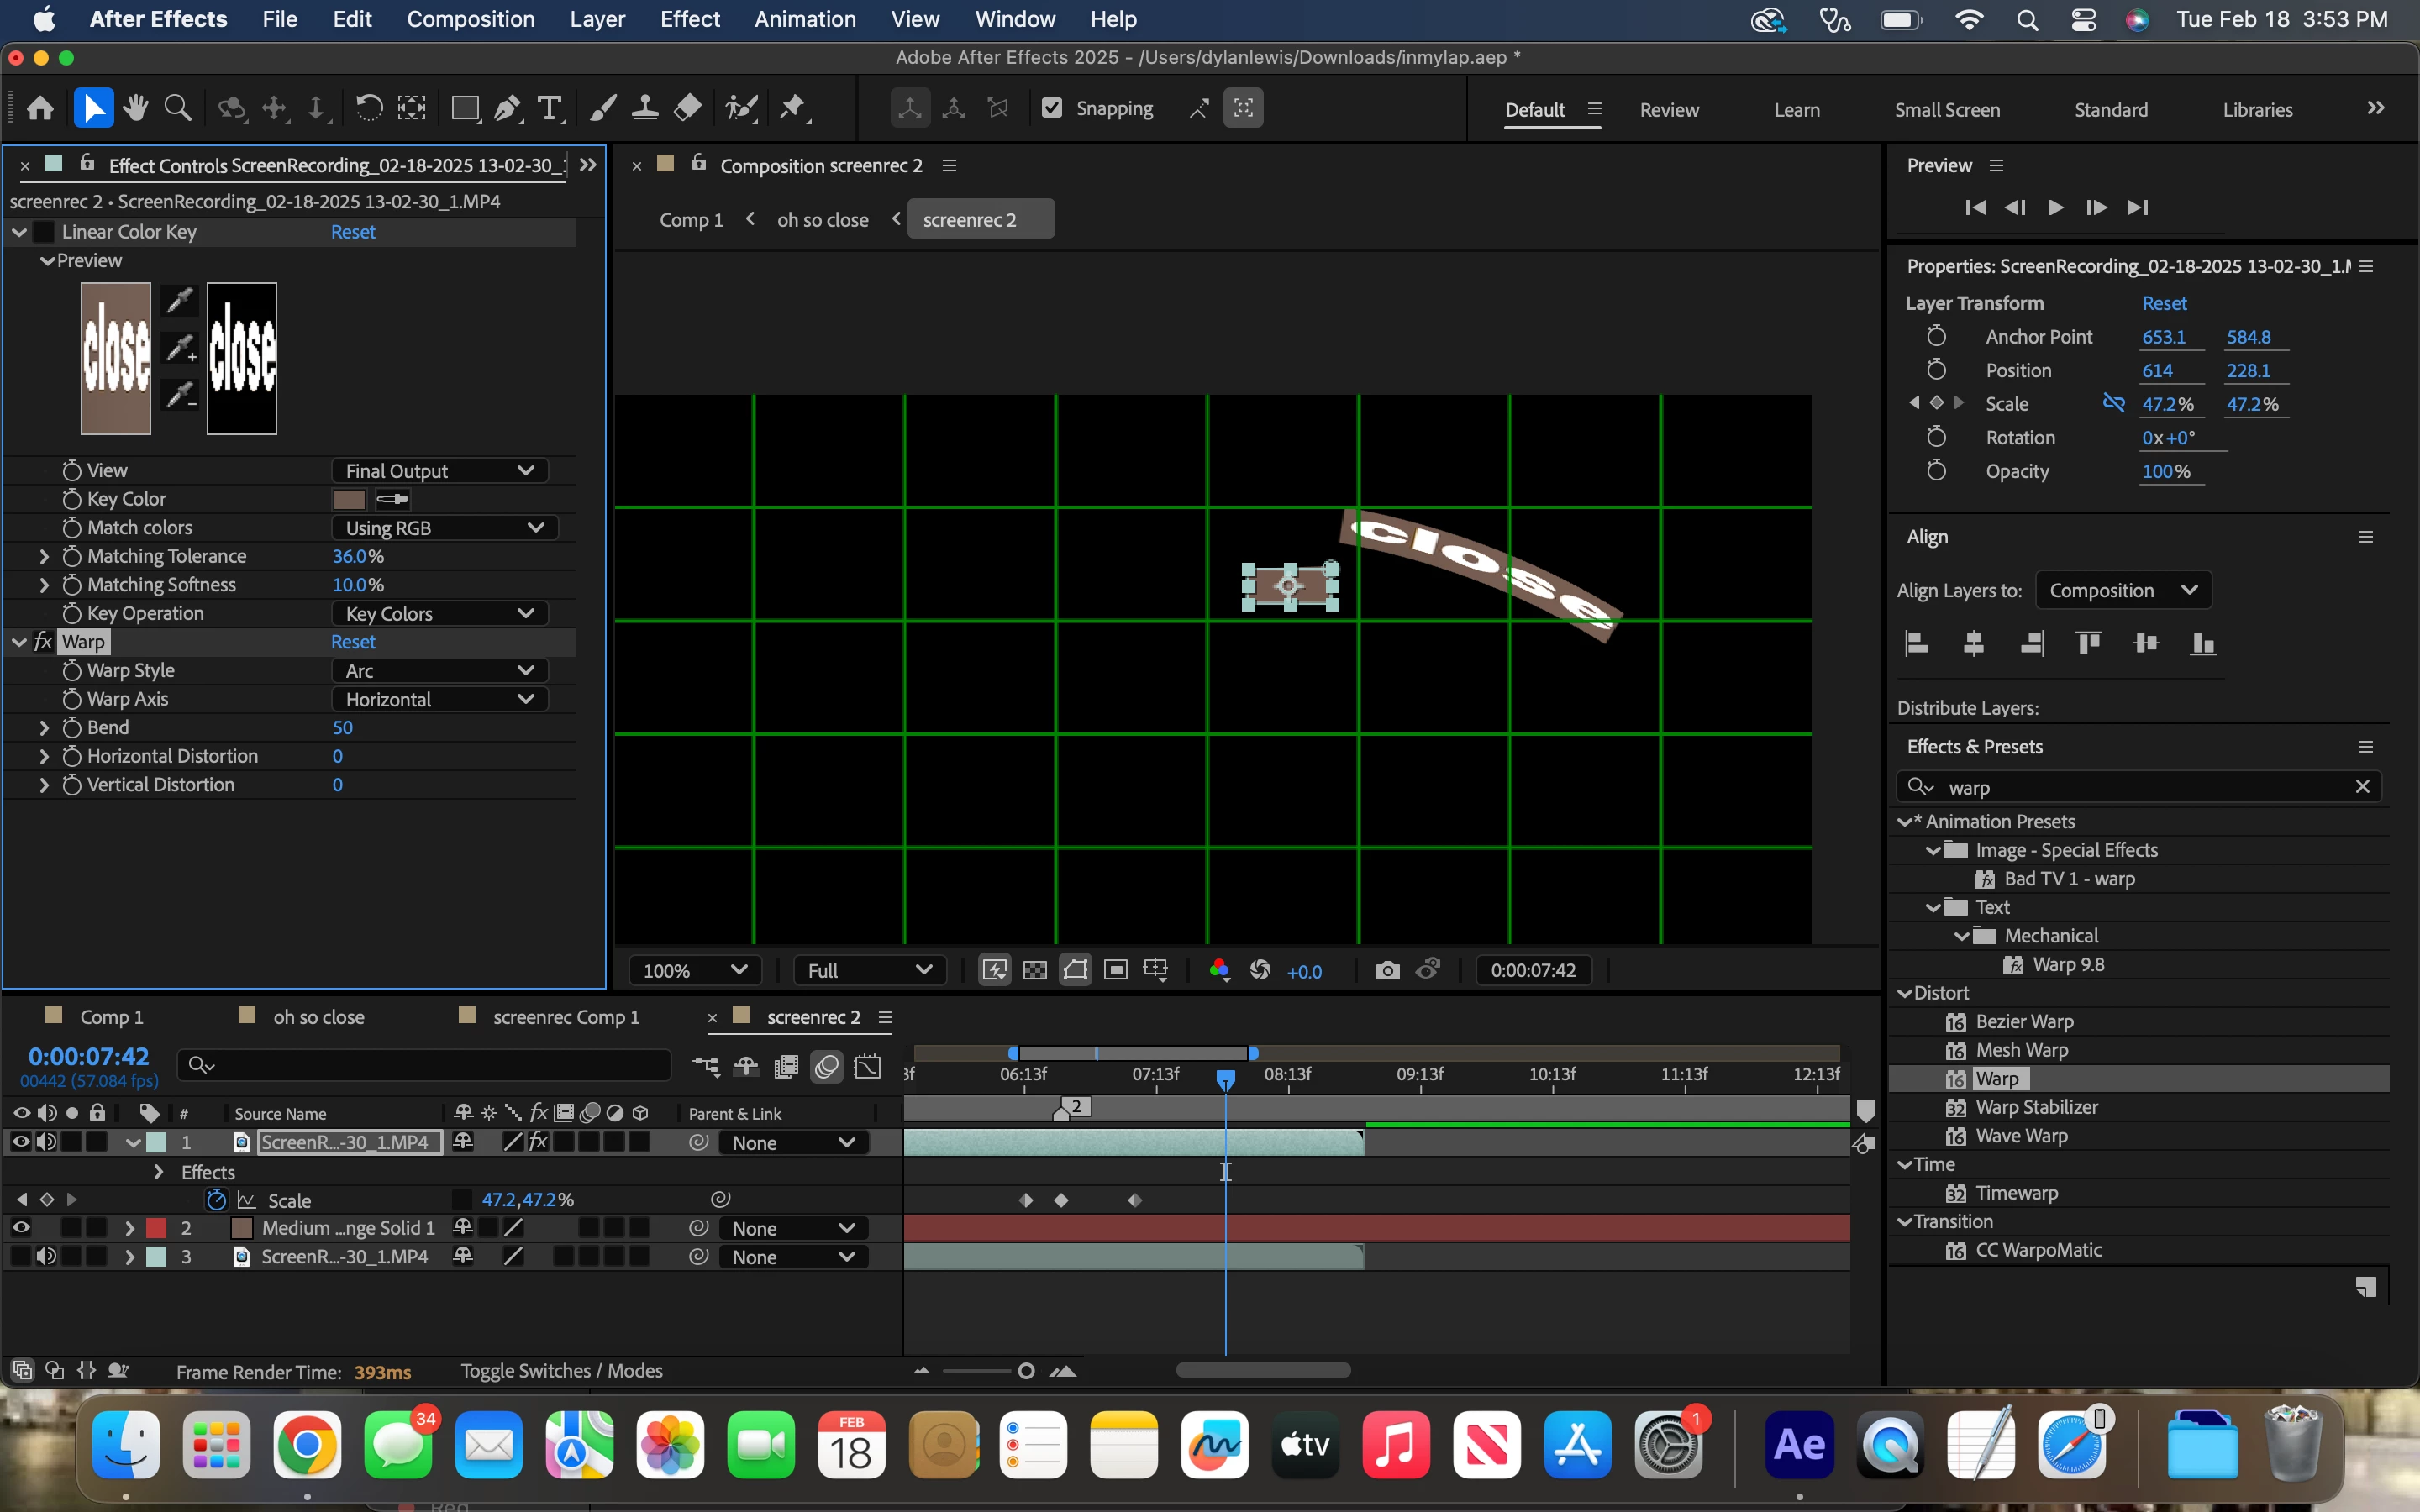
Task: Select the Rectangle shape tool
Action: (x=464, y=108)
